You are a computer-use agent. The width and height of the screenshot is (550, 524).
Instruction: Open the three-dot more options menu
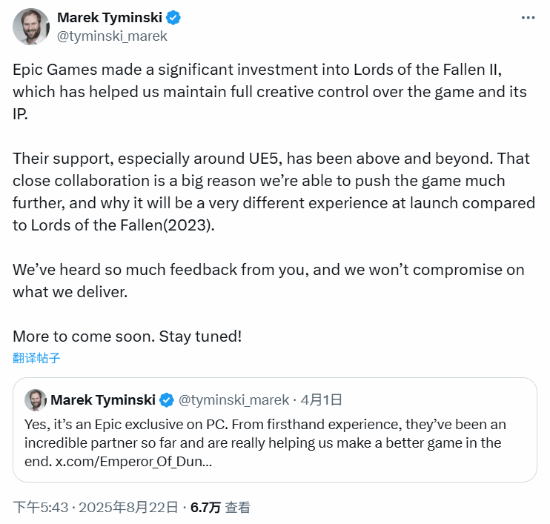click(528, 18)
